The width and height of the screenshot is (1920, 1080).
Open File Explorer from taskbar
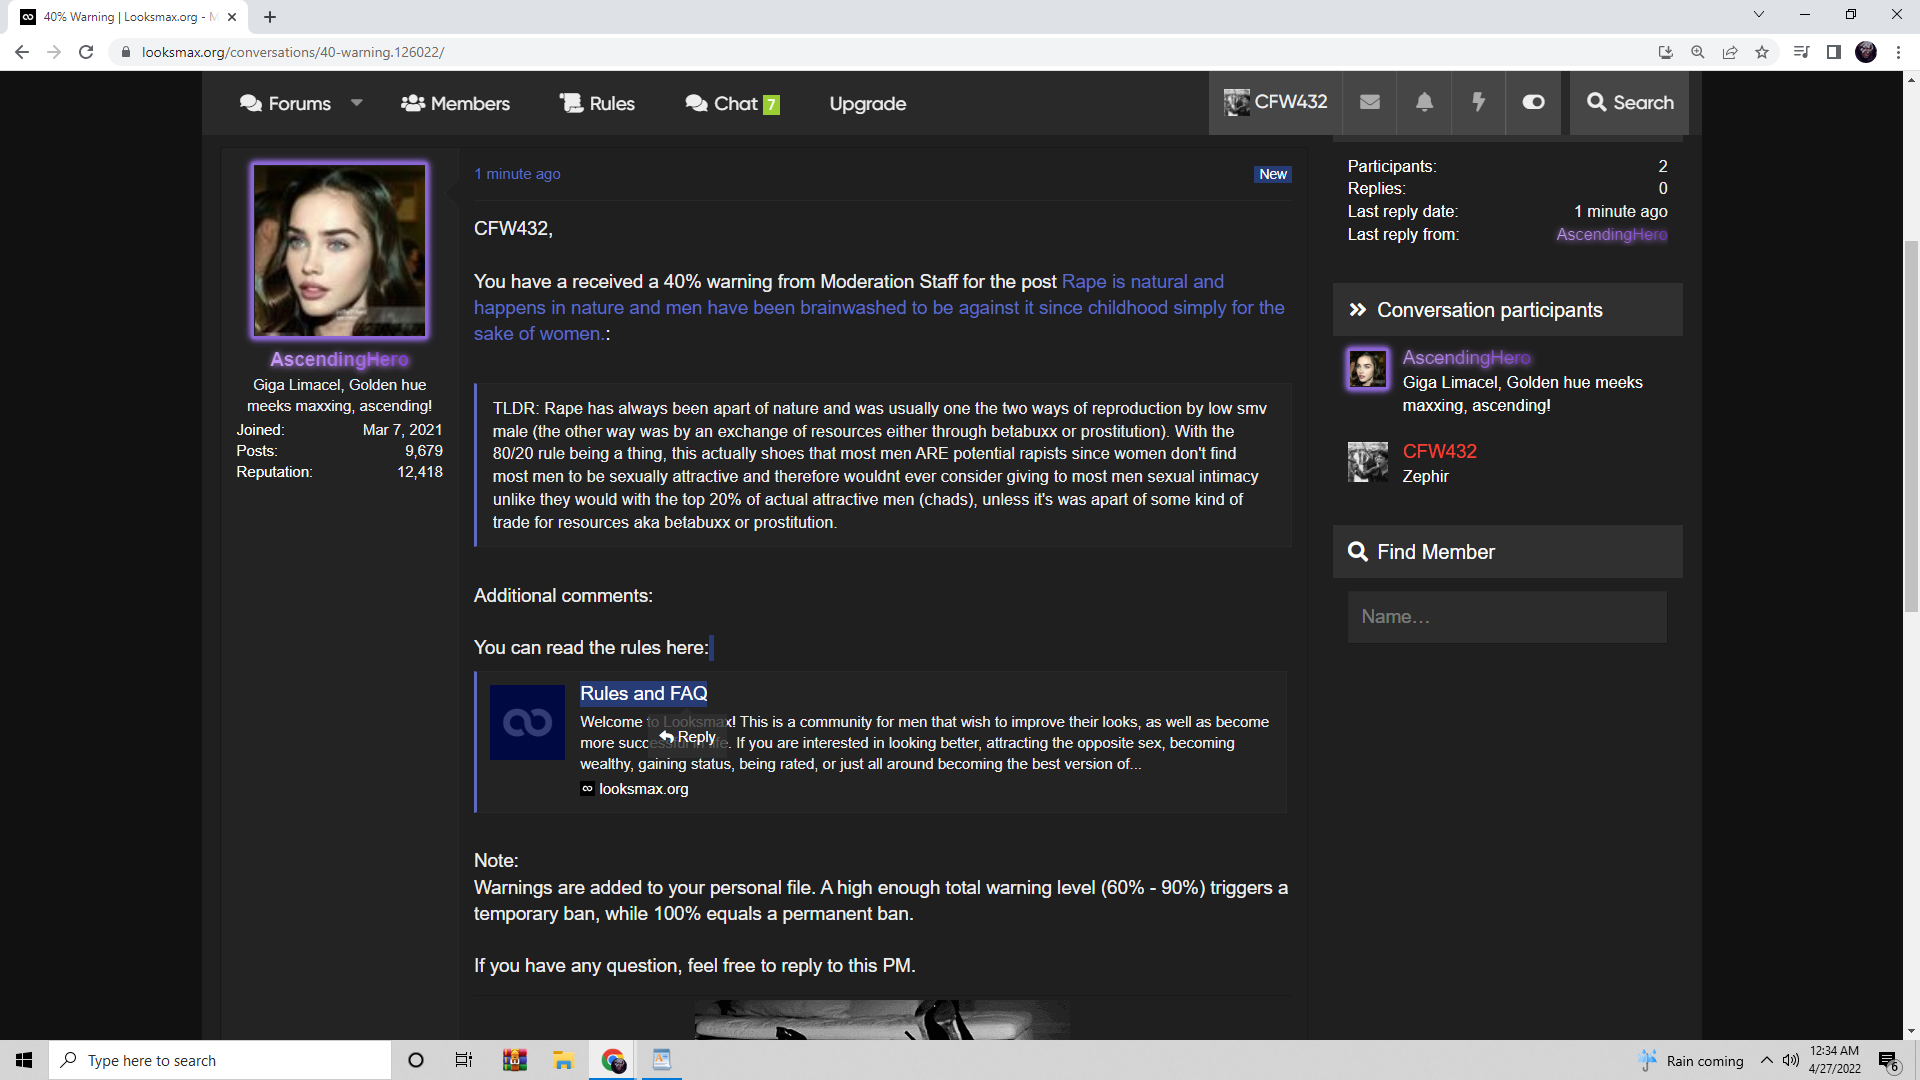(563, 1060)
